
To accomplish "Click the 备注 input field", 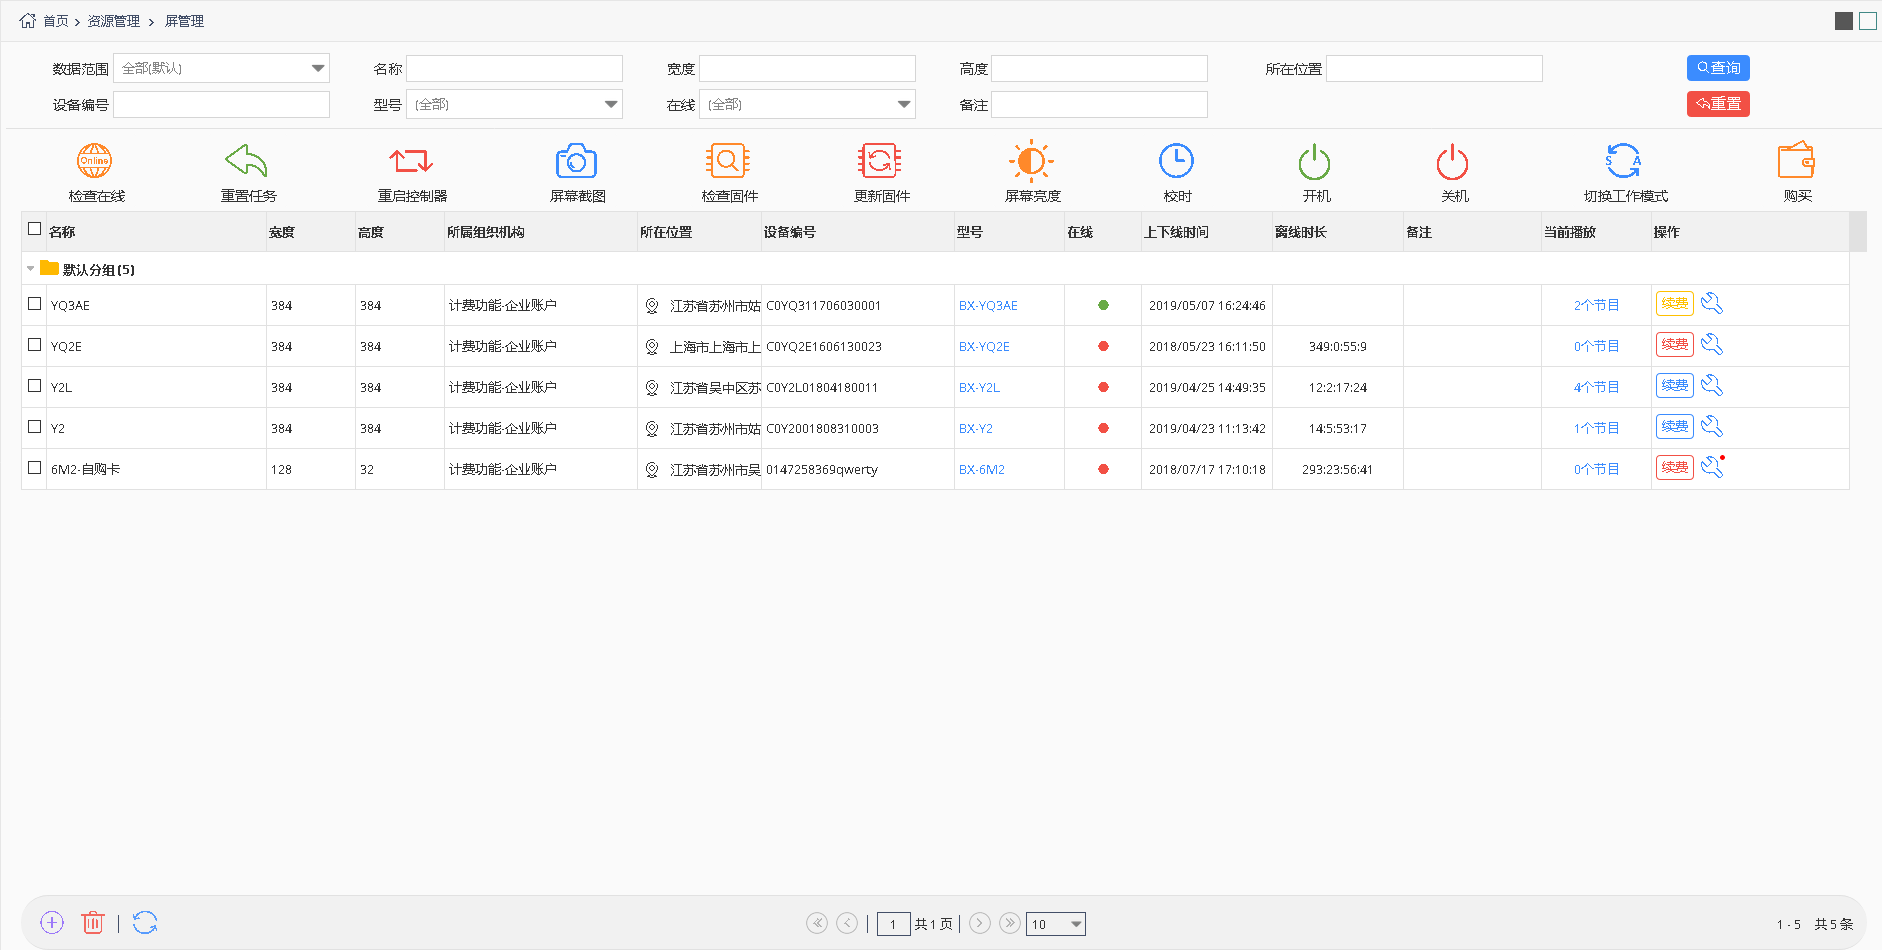I will point(1099,104).
